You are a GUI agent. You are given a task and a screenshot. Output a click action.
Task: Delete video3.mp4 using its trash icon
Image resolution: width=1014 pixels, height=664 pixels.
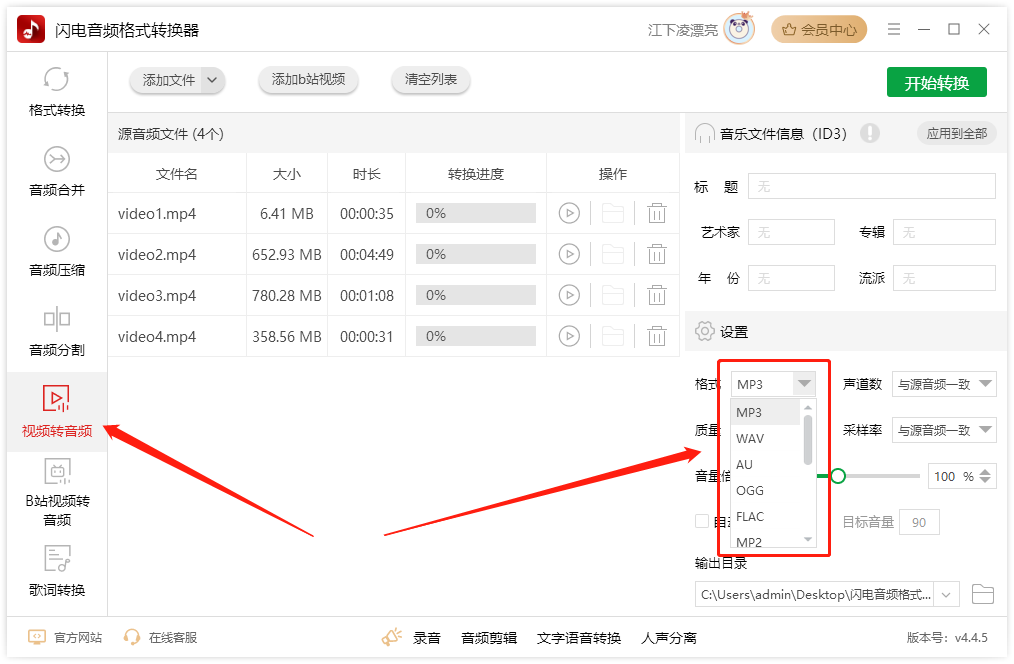[657, 295]
